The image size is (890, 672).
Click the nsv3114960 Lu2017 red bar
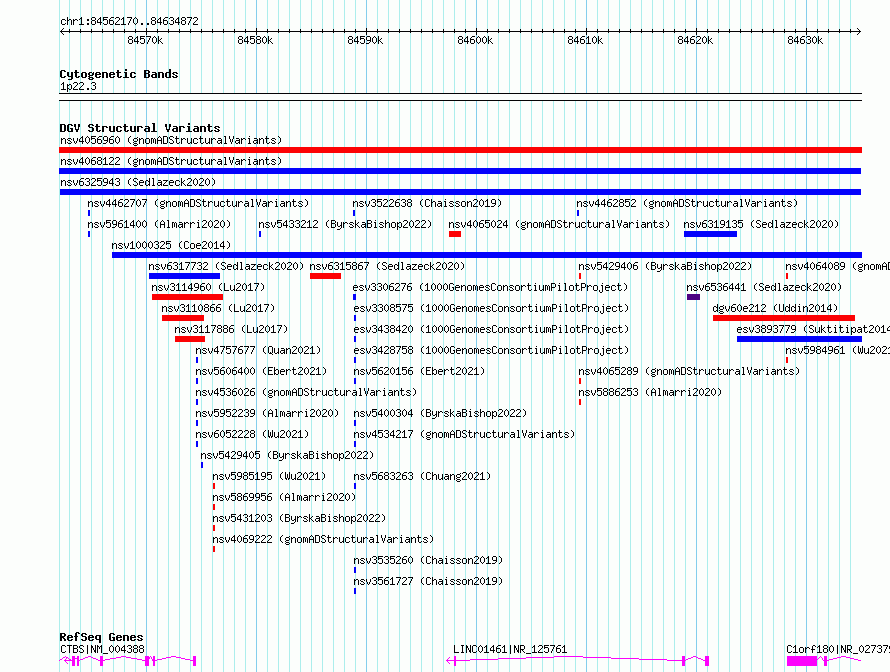(187, 297)
